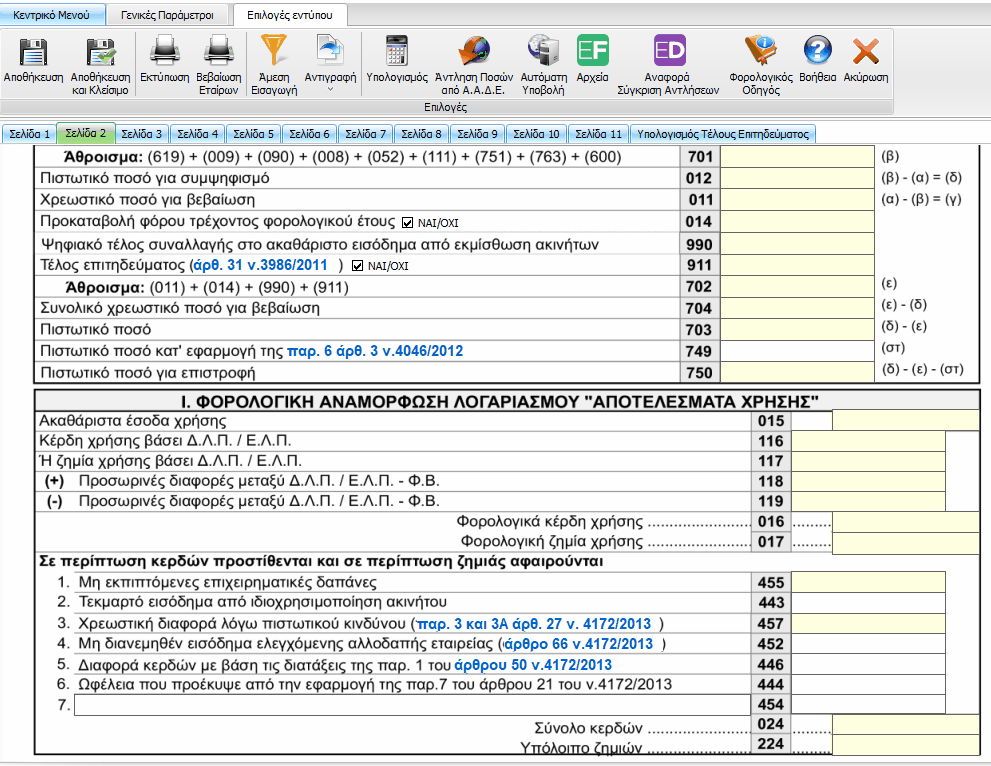Select the Υπολογισμός Τέλους Επιτηδεύματος tab
Screen dimensions: 991x766
point(724,133)
